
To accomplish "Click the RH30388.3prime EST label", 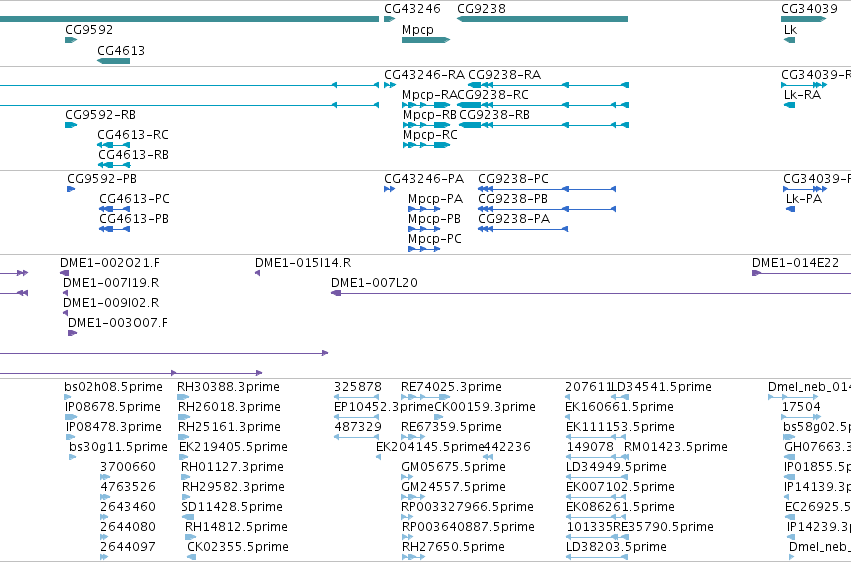I will pos(228,387).
